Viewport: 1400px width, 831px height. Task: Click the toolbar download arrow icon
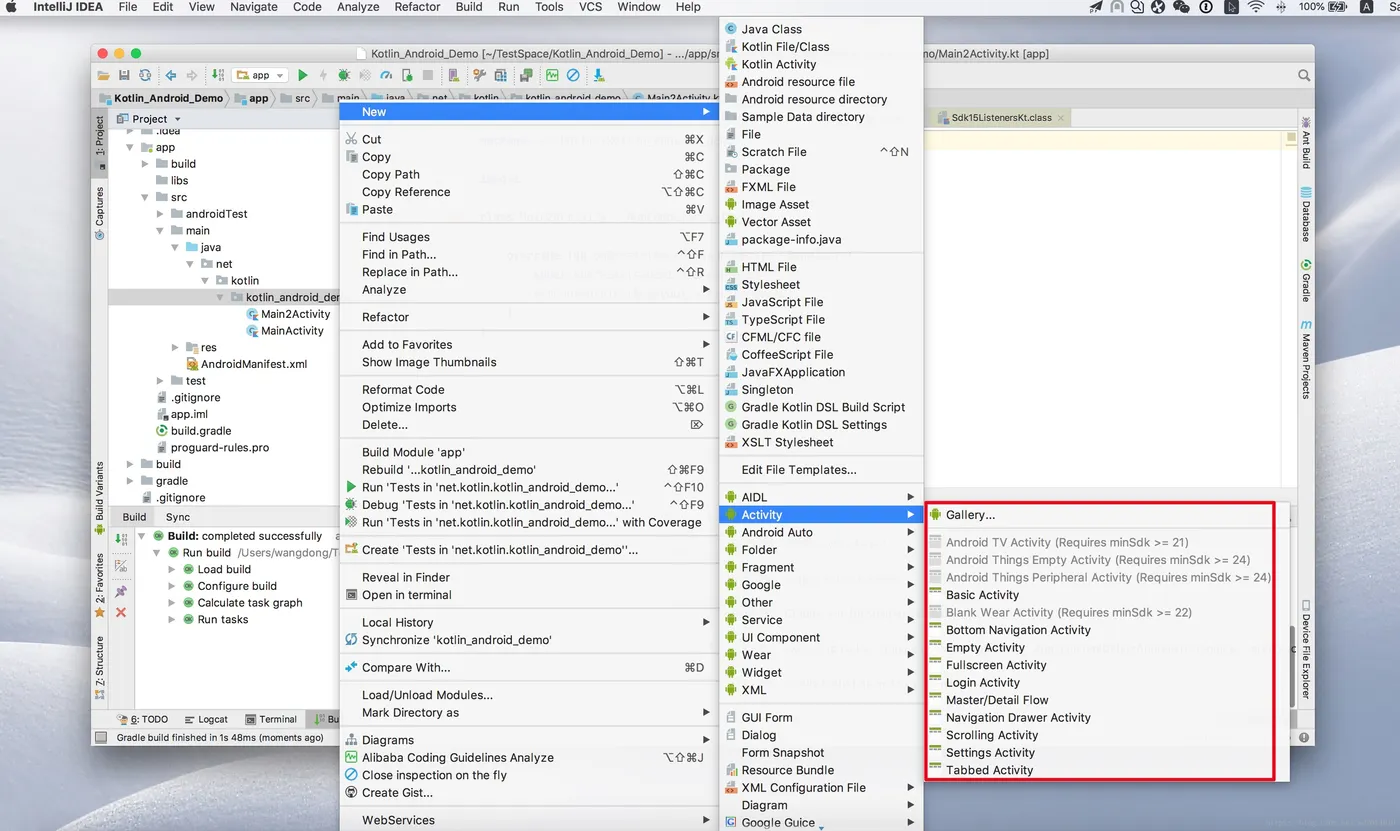(x=599, y=75)
